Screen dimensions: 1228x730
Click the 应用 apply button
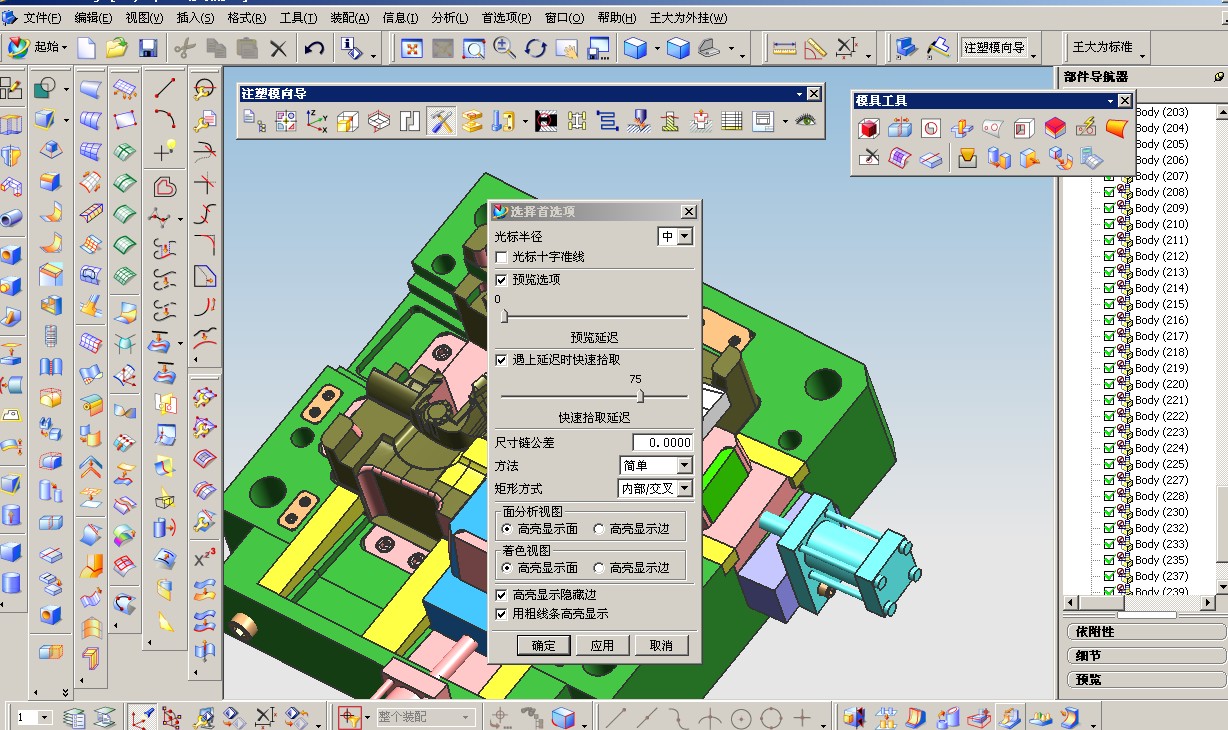coord(602,646)
